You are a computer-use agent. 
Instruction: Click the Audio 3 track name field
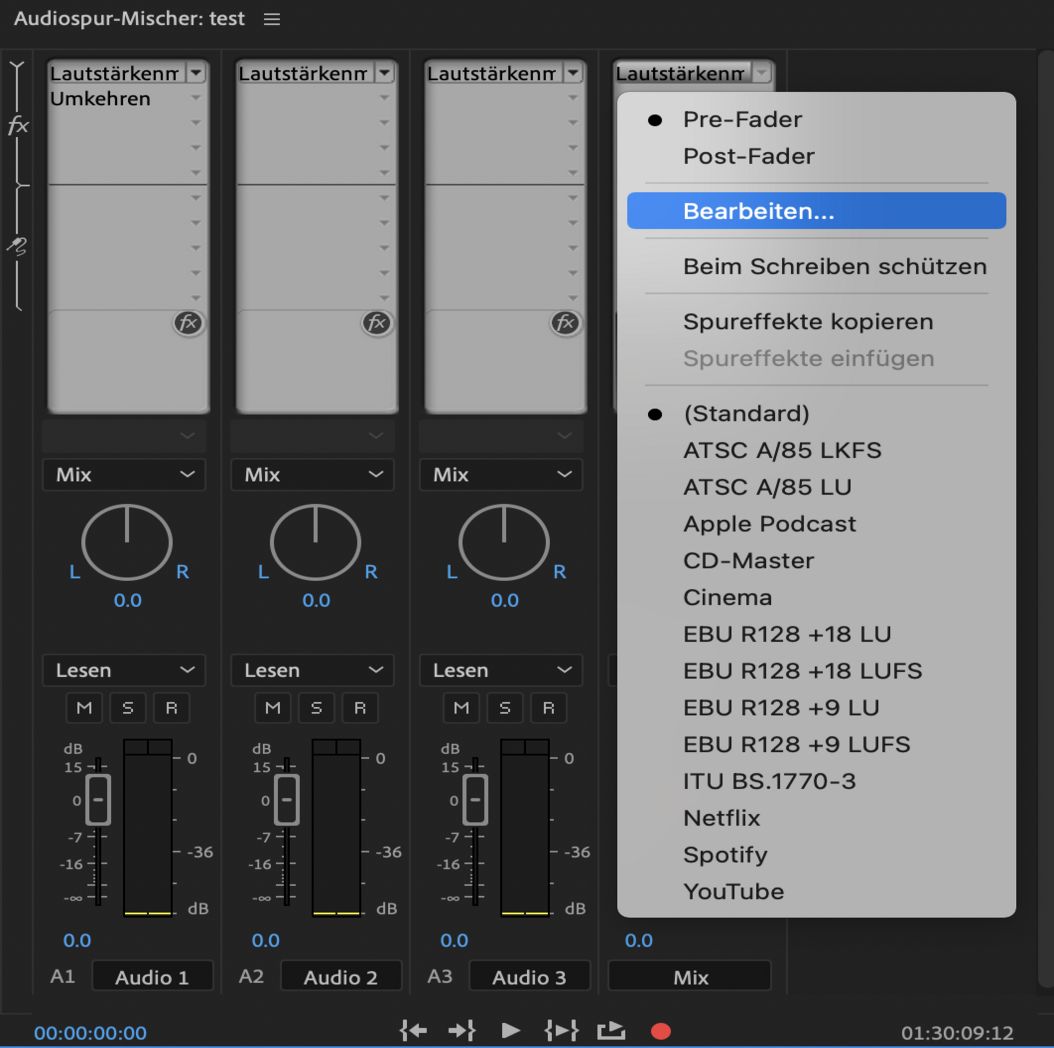click(529, 977)
